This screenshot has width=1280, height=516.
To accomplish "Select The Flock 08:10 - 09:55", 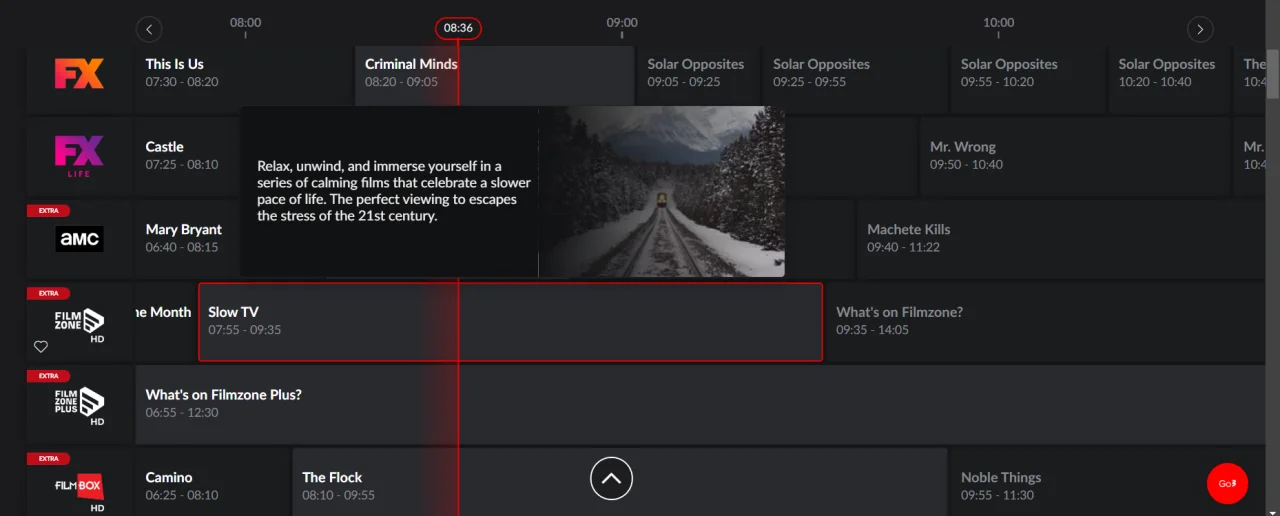I will (619, 483).
